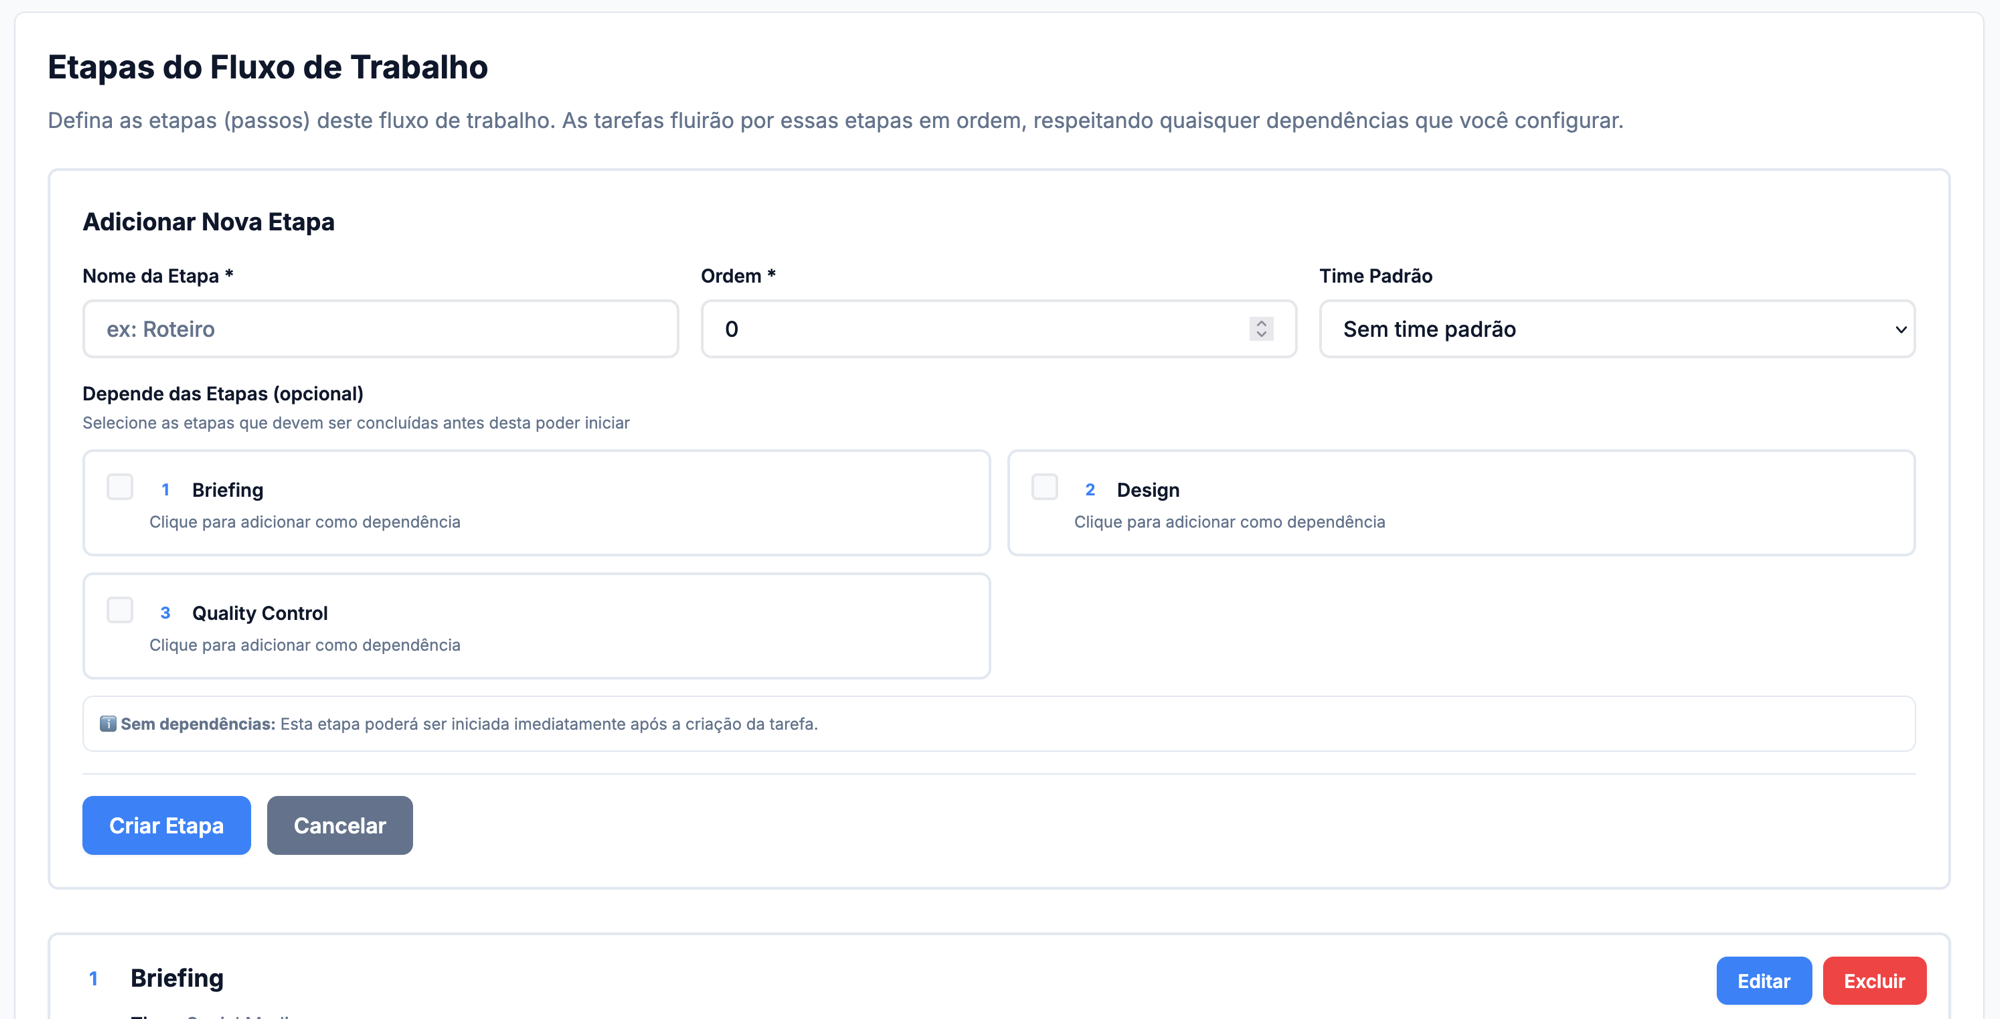
Task: Click the Criar Etapa button
Action: pos(166,825)
